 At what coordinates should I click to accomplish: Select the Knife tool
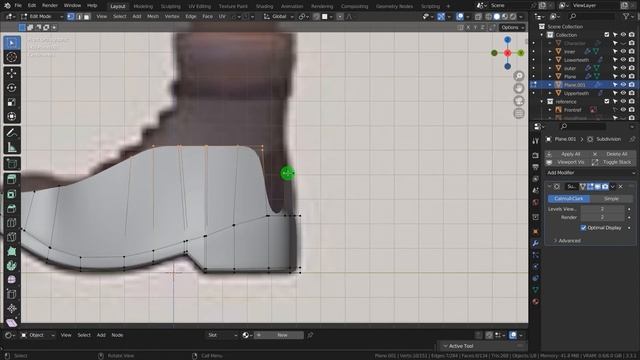pyautogui.click(x=11, y=237)
